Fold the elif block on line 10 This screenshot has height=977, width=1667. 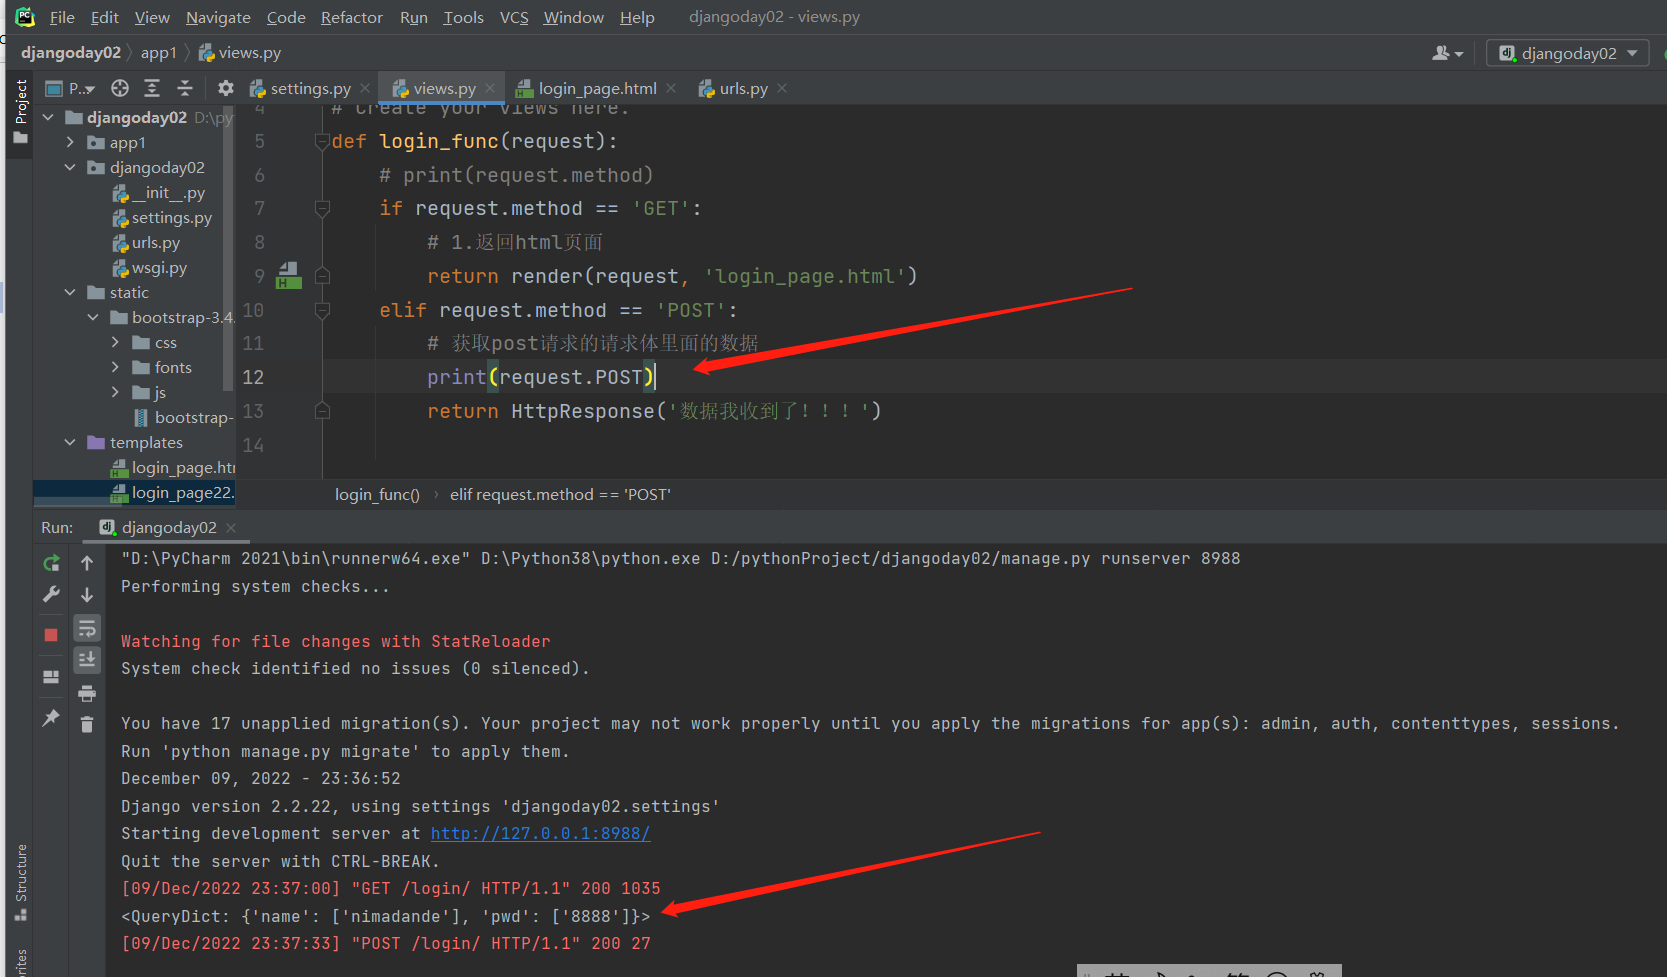click(322, 310)
